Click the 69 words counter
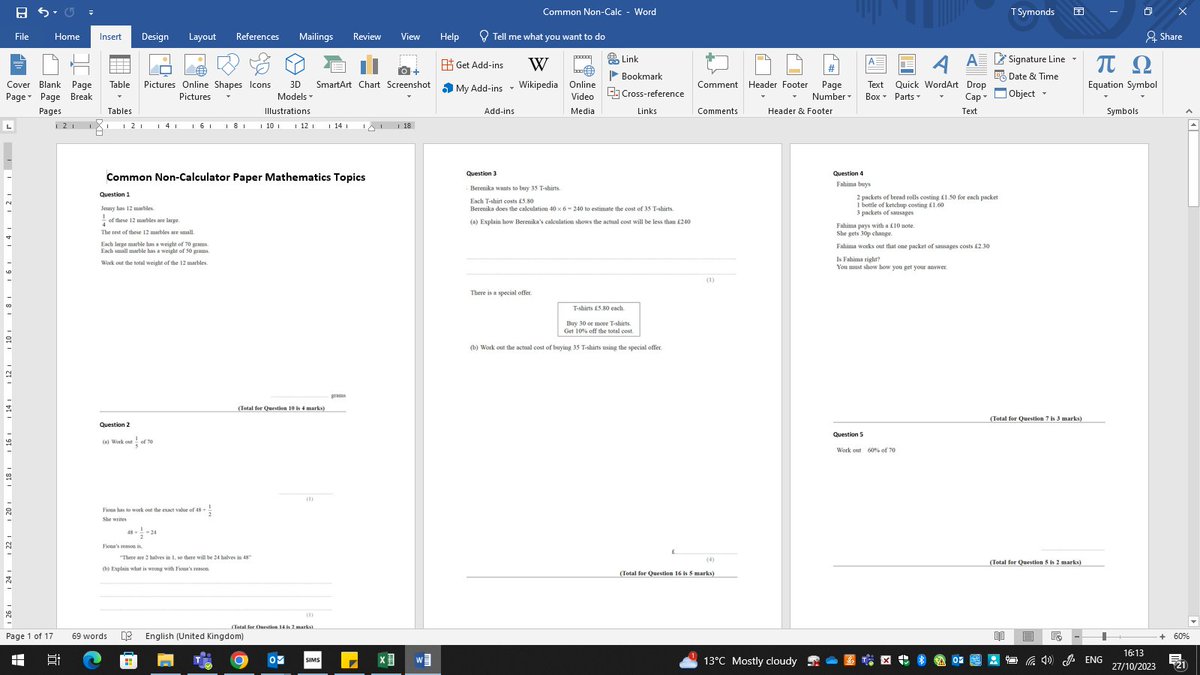The image size is (1200, 675). [x=90, y=636]
